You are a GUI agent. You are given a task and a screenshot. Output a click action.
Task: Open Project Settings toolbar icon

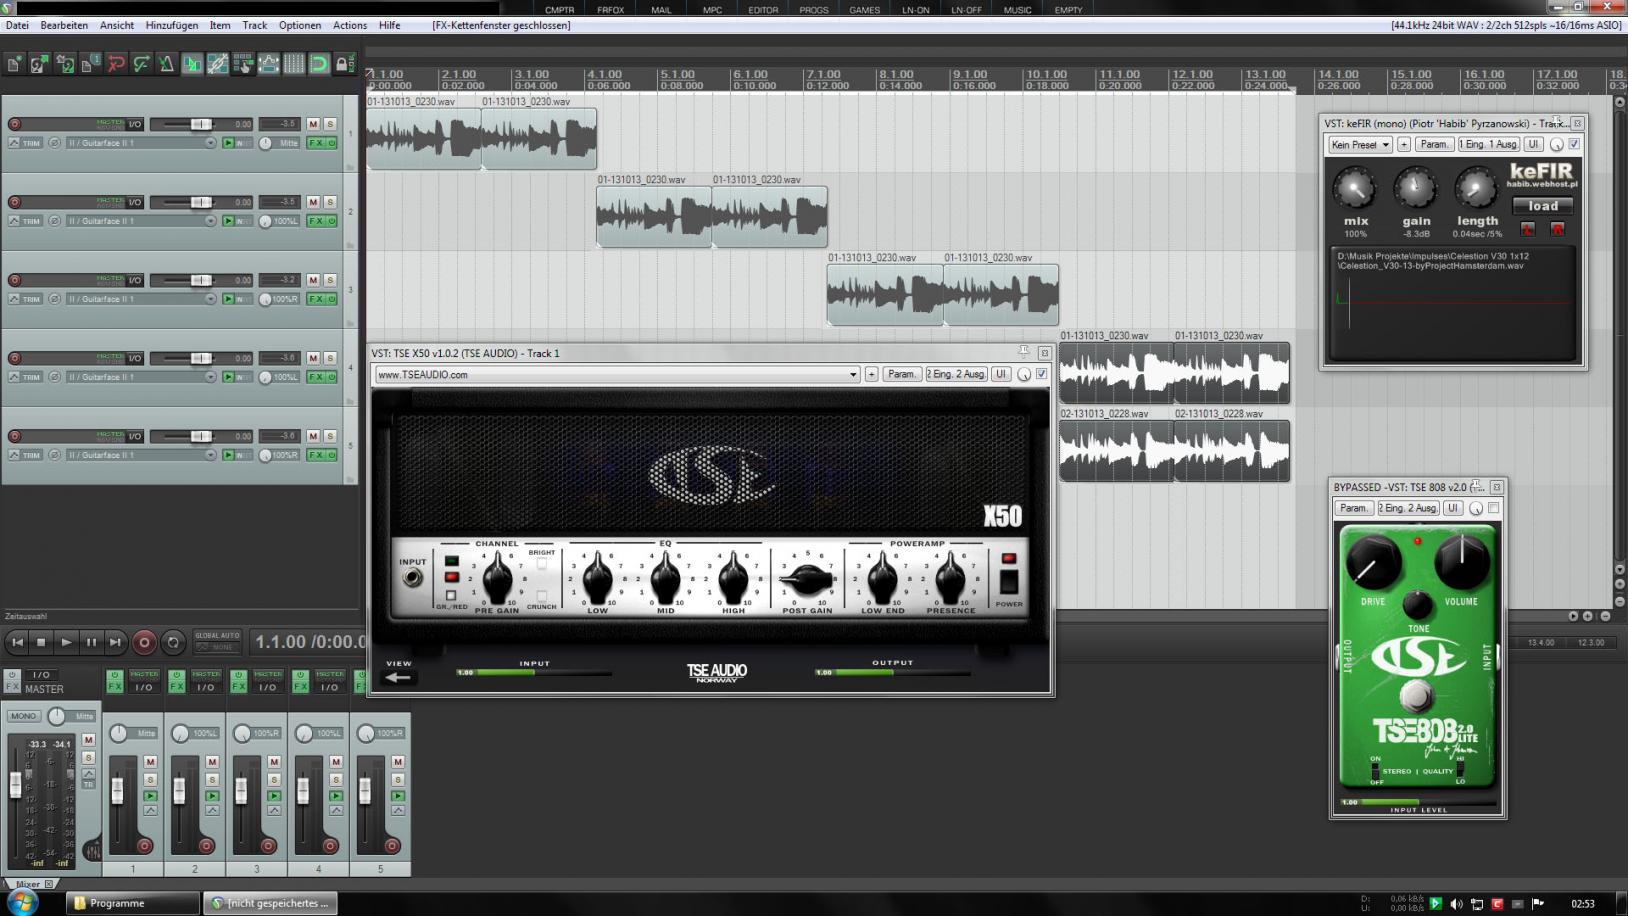pos(90,64)
